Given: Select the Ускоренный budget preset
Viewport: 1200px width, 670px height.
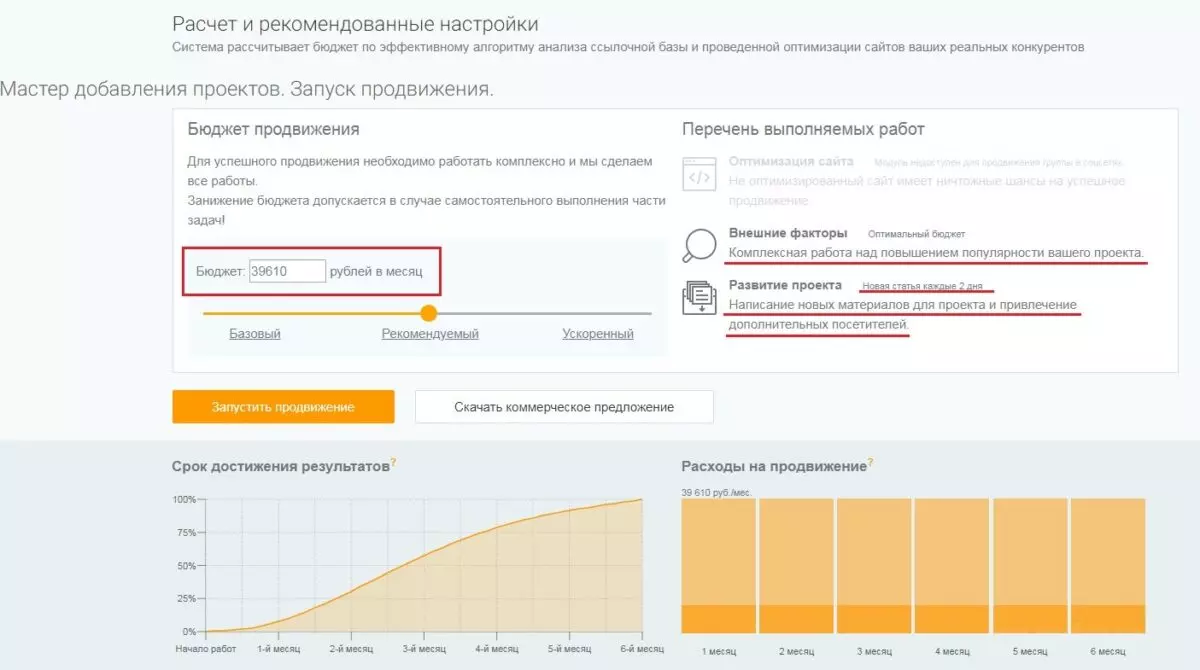Looking at the screenshot, I should (598, 334).
